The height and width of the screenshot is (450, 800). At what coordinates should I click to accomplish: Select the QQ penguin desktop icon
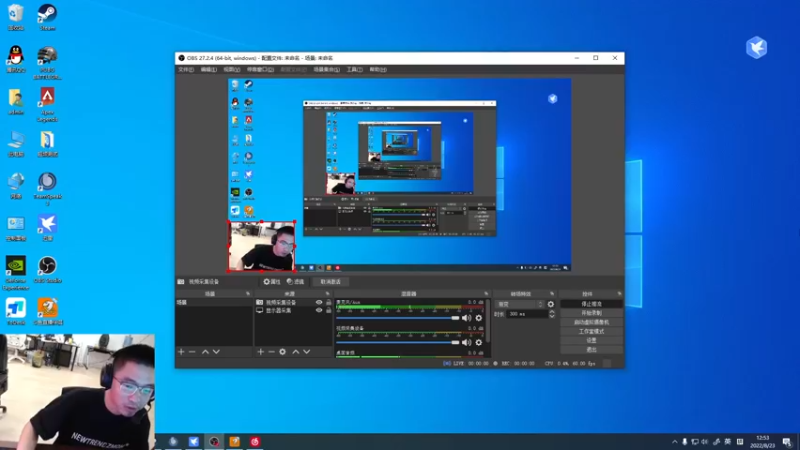point(16,59)
